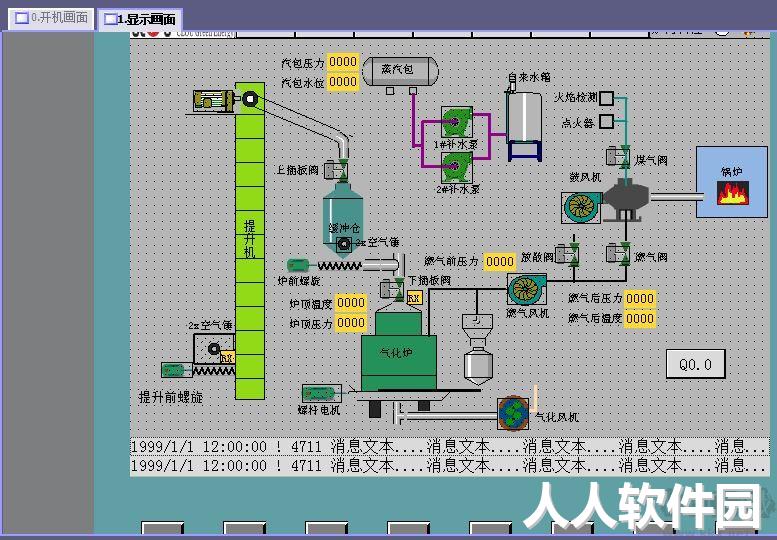Select the 炉顶温度 value field

(x=351, y=303)
